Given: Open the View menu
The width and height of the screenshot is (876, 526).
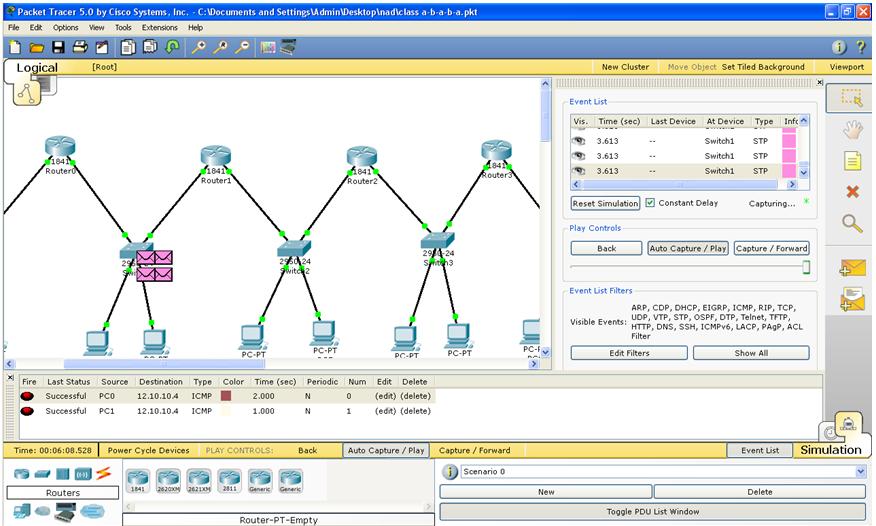Looking at the screenshot, I should point(97,27).
